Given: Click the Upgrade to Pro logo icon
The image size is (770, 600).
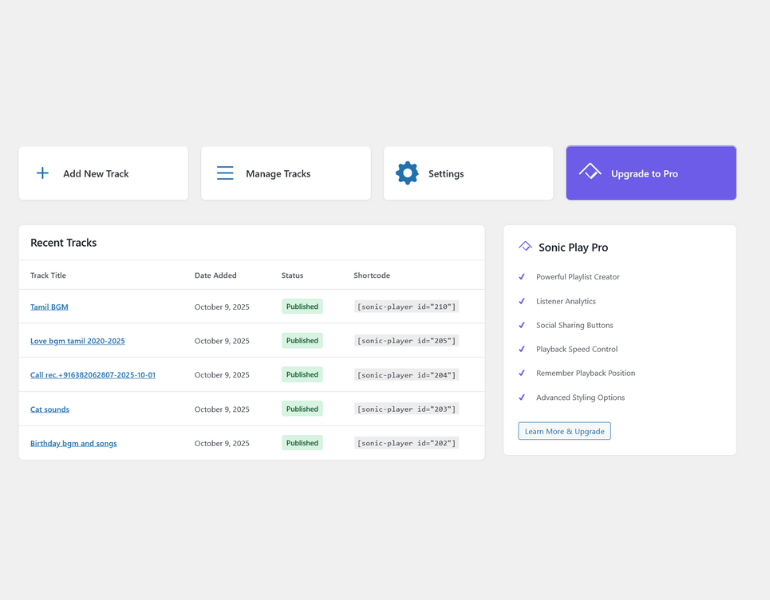Looking at the screenshot, I should point(590,173).
